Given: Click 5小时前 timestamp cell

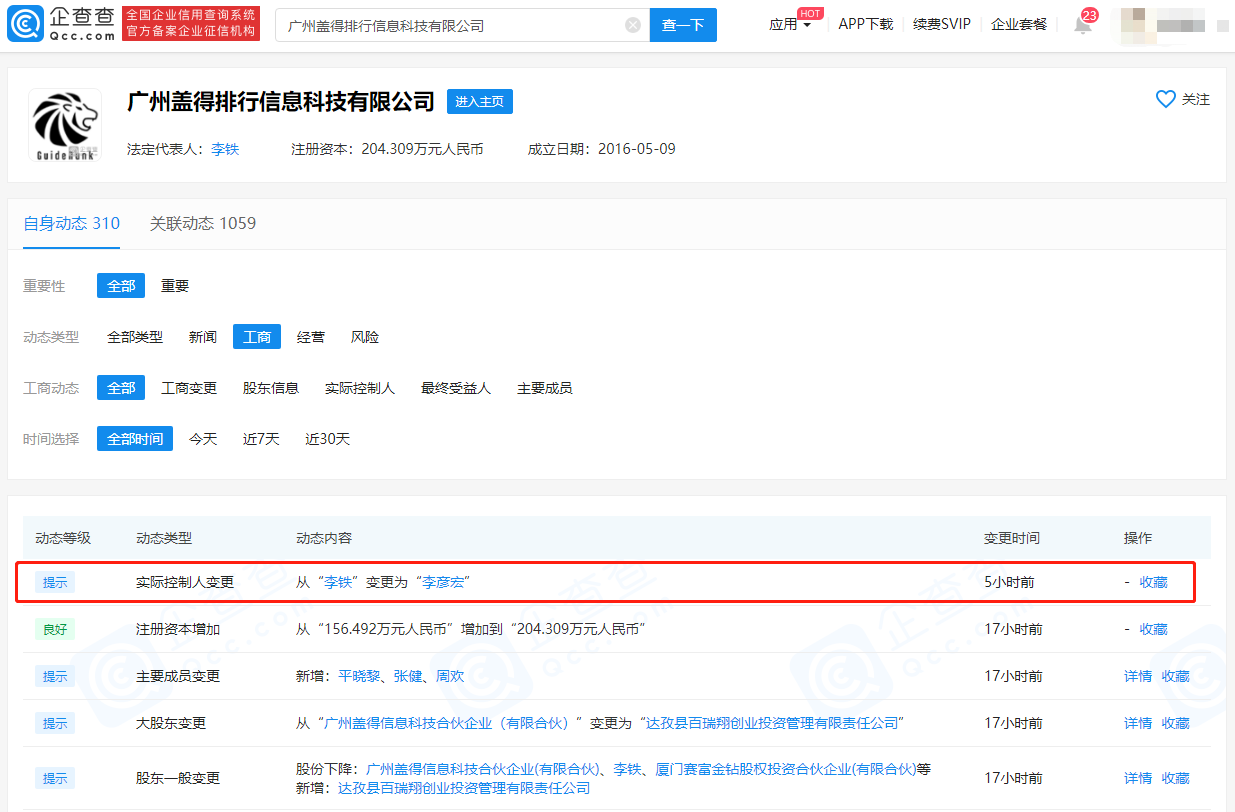Looking at the screenshot, I should pos(1009,582).
